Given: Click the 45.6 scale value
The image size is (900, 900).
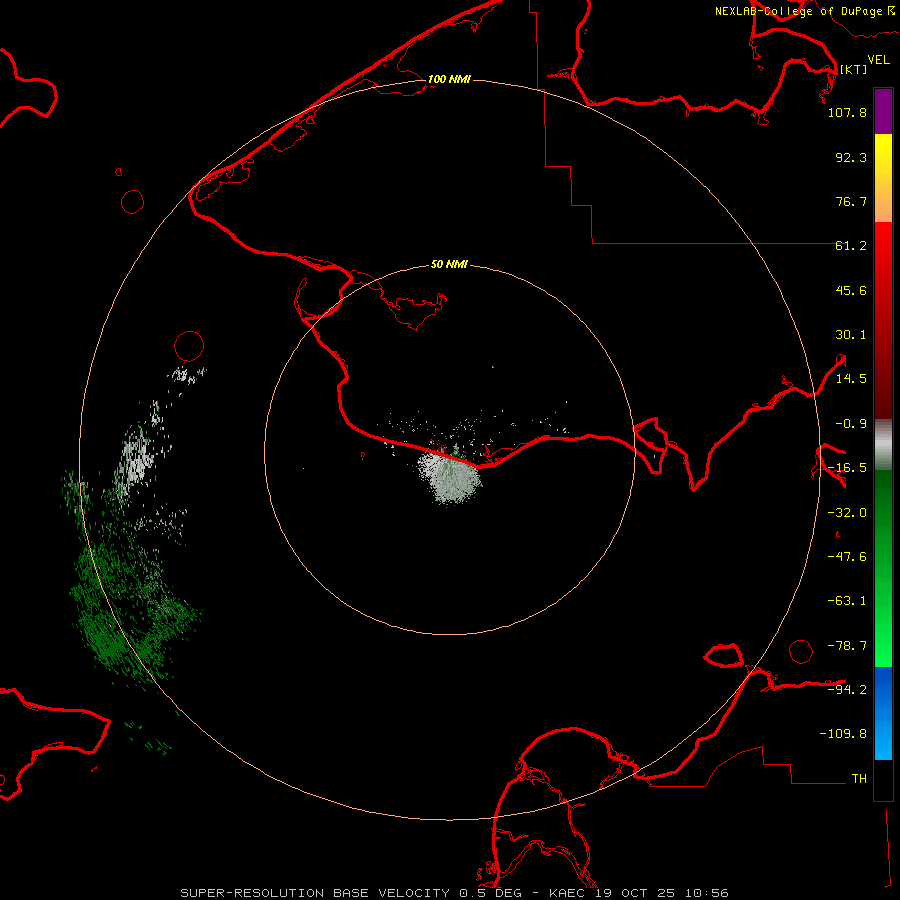Looking at the screenshot, I should click(851, 290).
